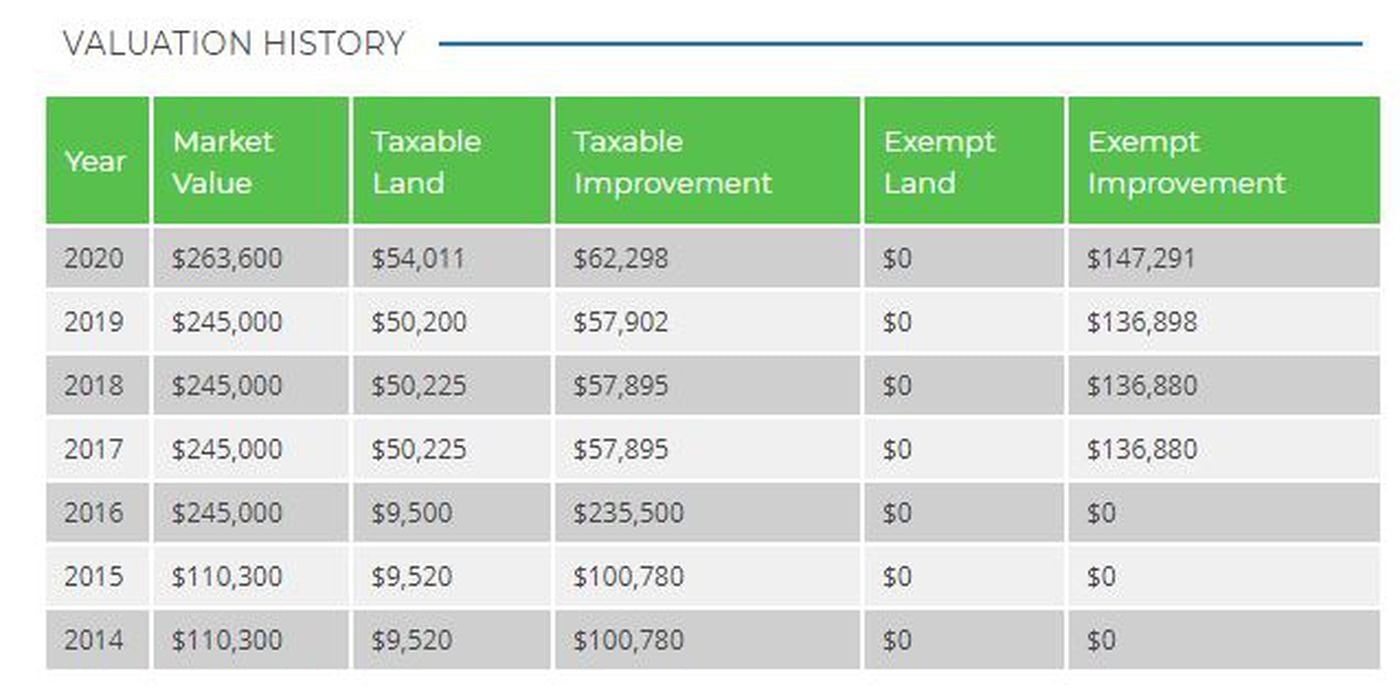
Task: Click the Year column header
Action: click(96, 161)
